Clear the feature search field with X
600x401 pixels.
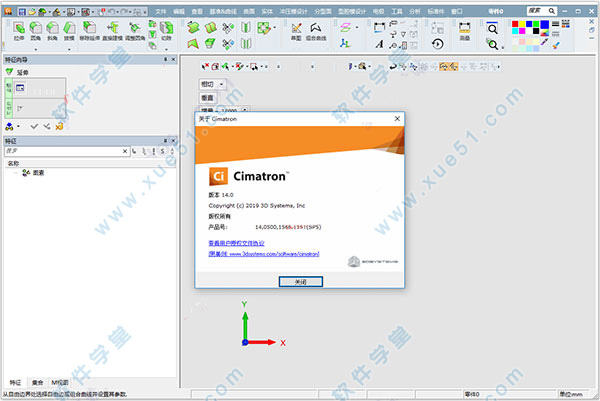tap(125, 151)
